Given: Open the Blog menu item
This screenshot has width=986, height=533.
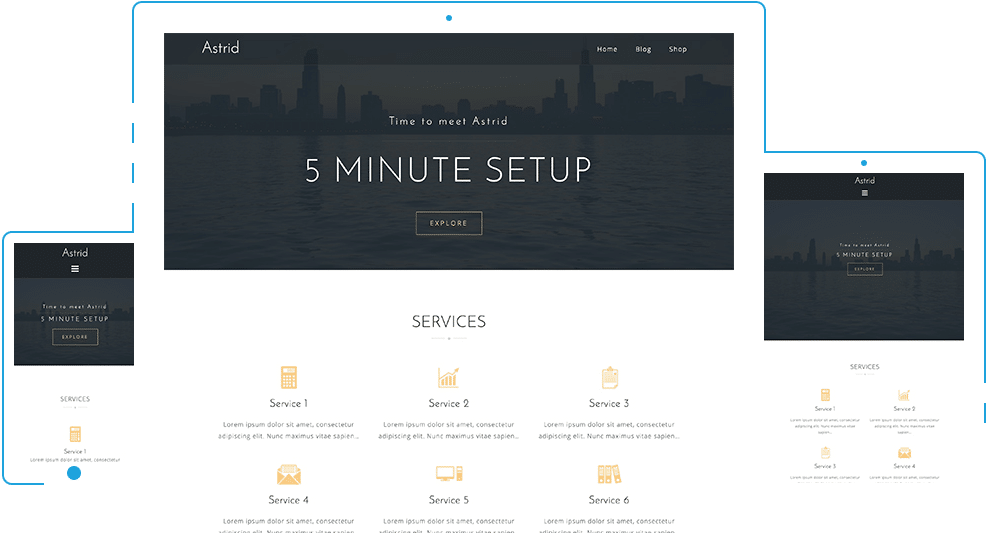Looking at the screenshot, I should click(x=643, y=49).
